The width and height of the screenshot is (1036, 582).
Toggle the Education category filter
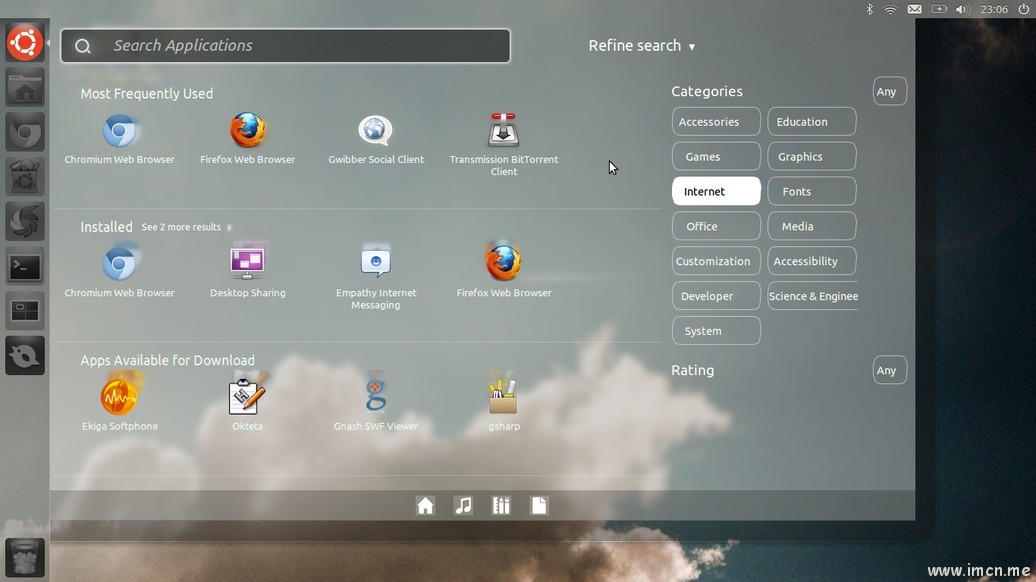tap(812, 122)
